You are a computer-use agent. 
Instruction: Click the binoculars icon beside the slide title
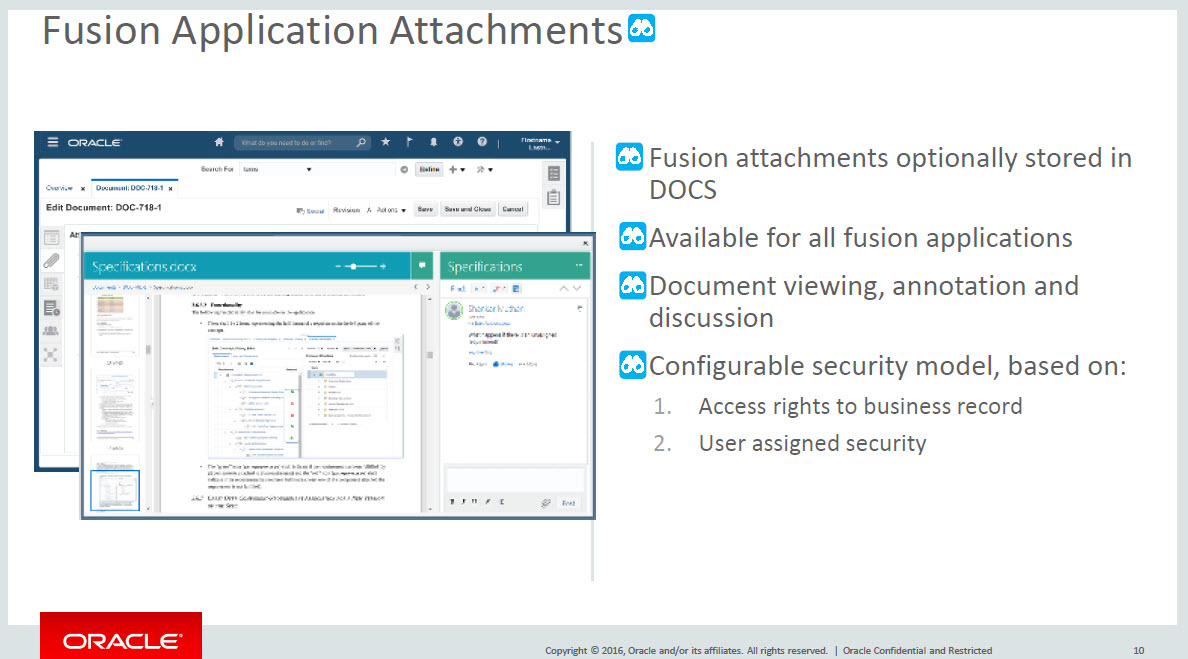pyautogui.click(x=641, y=30)
